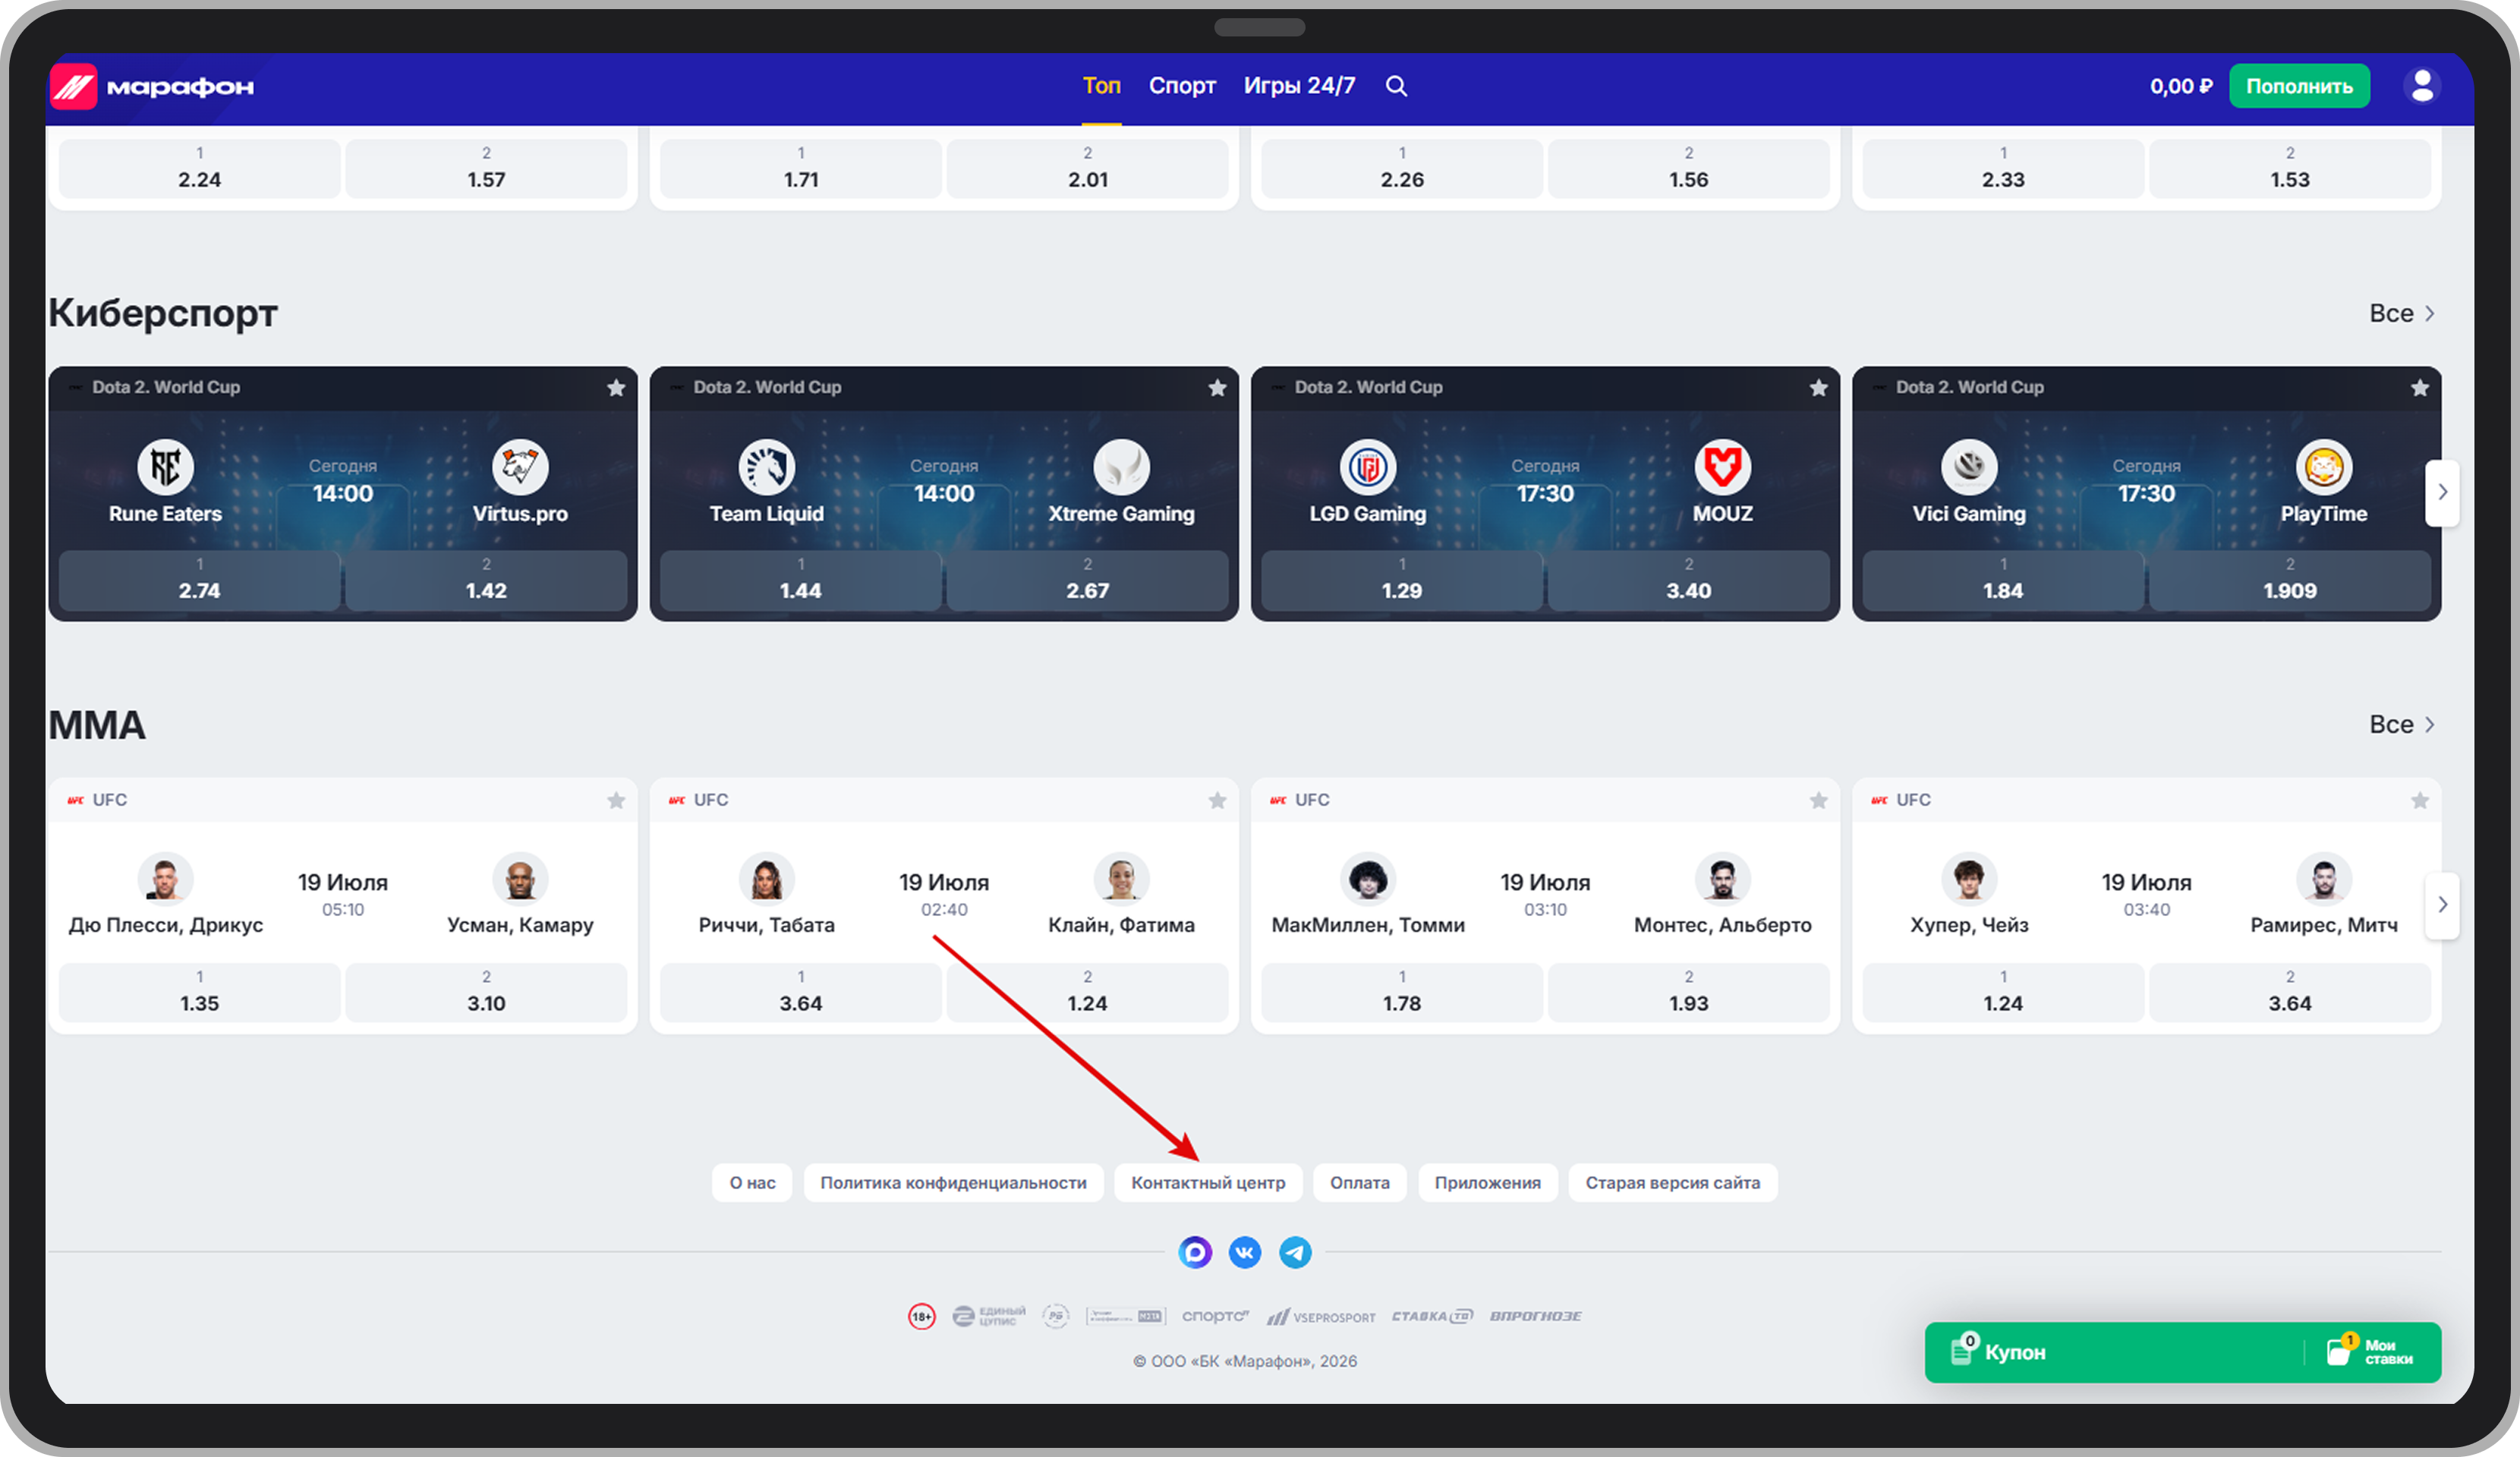The height and width of the screenshot is (1457, 2520).
Task: Open the user profile avatar
Action: tap(2422, 86)
